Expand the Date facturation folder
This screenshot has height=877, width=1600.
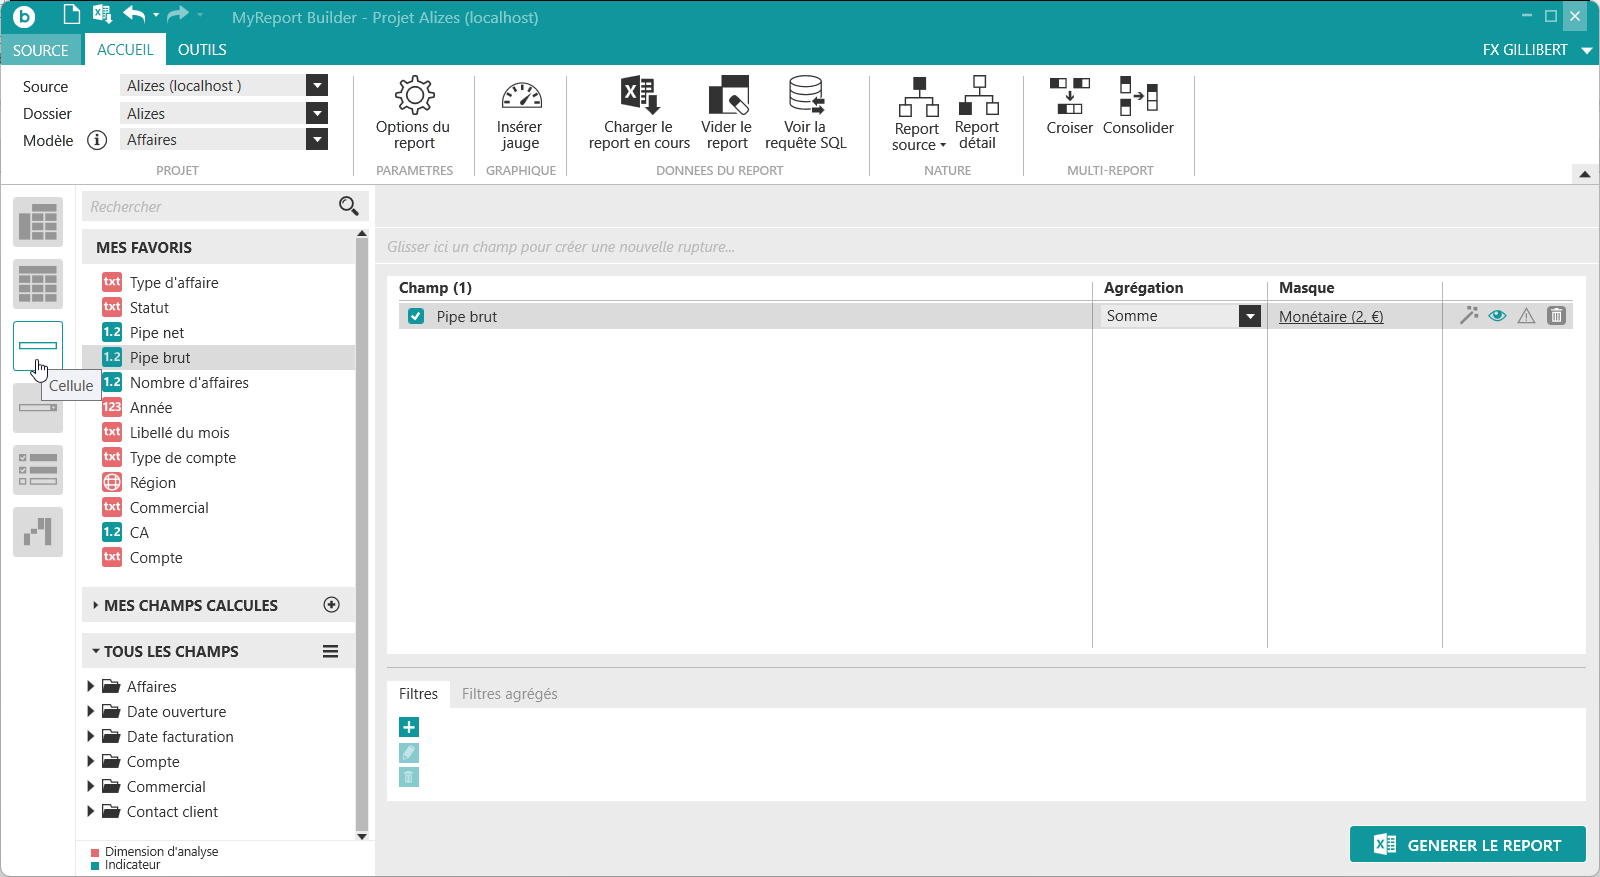point(91,737)
